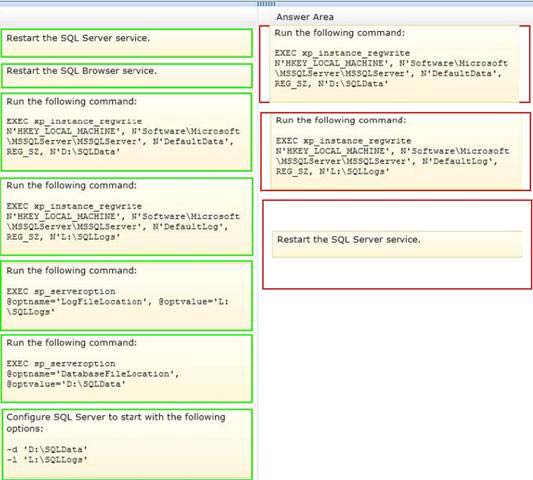Select sp_serveroption LogFileLocation command box
Screen dimensions: 533x480
(126, 295)
